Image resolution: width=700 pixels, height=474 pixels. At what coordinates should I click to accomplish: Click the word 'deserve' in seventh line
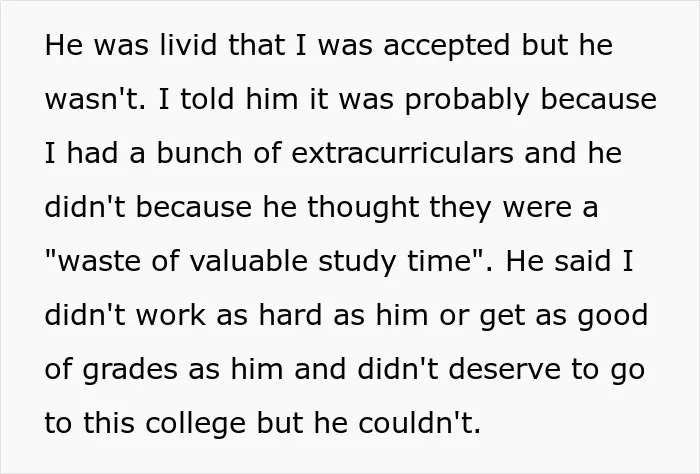[x=504, y=369]
